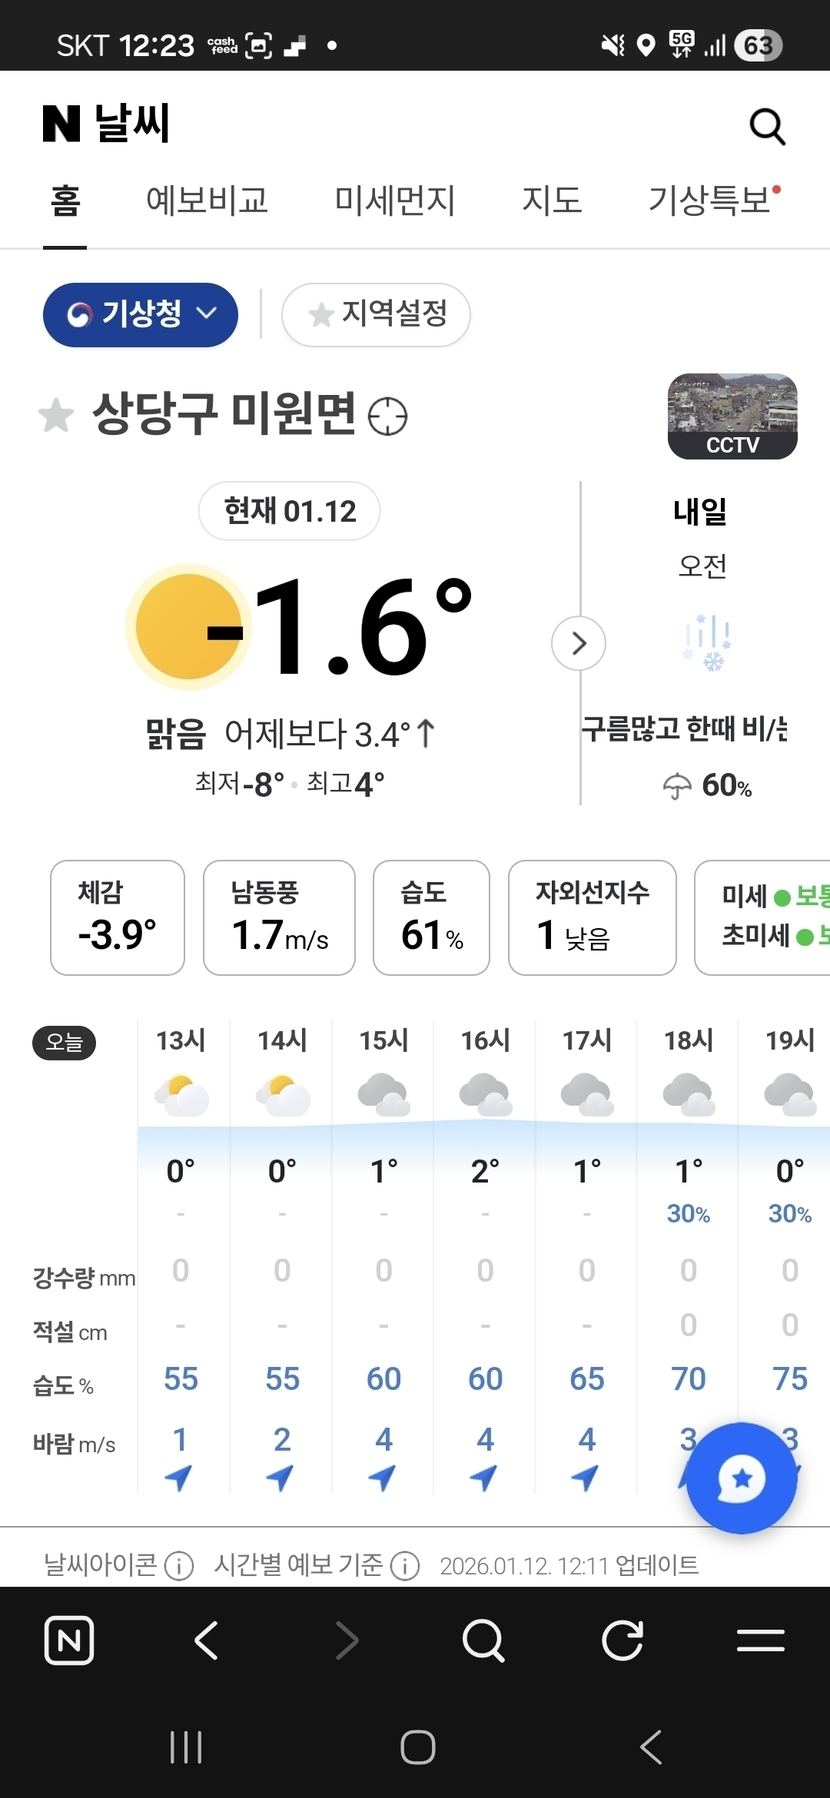
Task: Tap the hourly forecast criteria info icon
Action: [x=405, y=1565]
